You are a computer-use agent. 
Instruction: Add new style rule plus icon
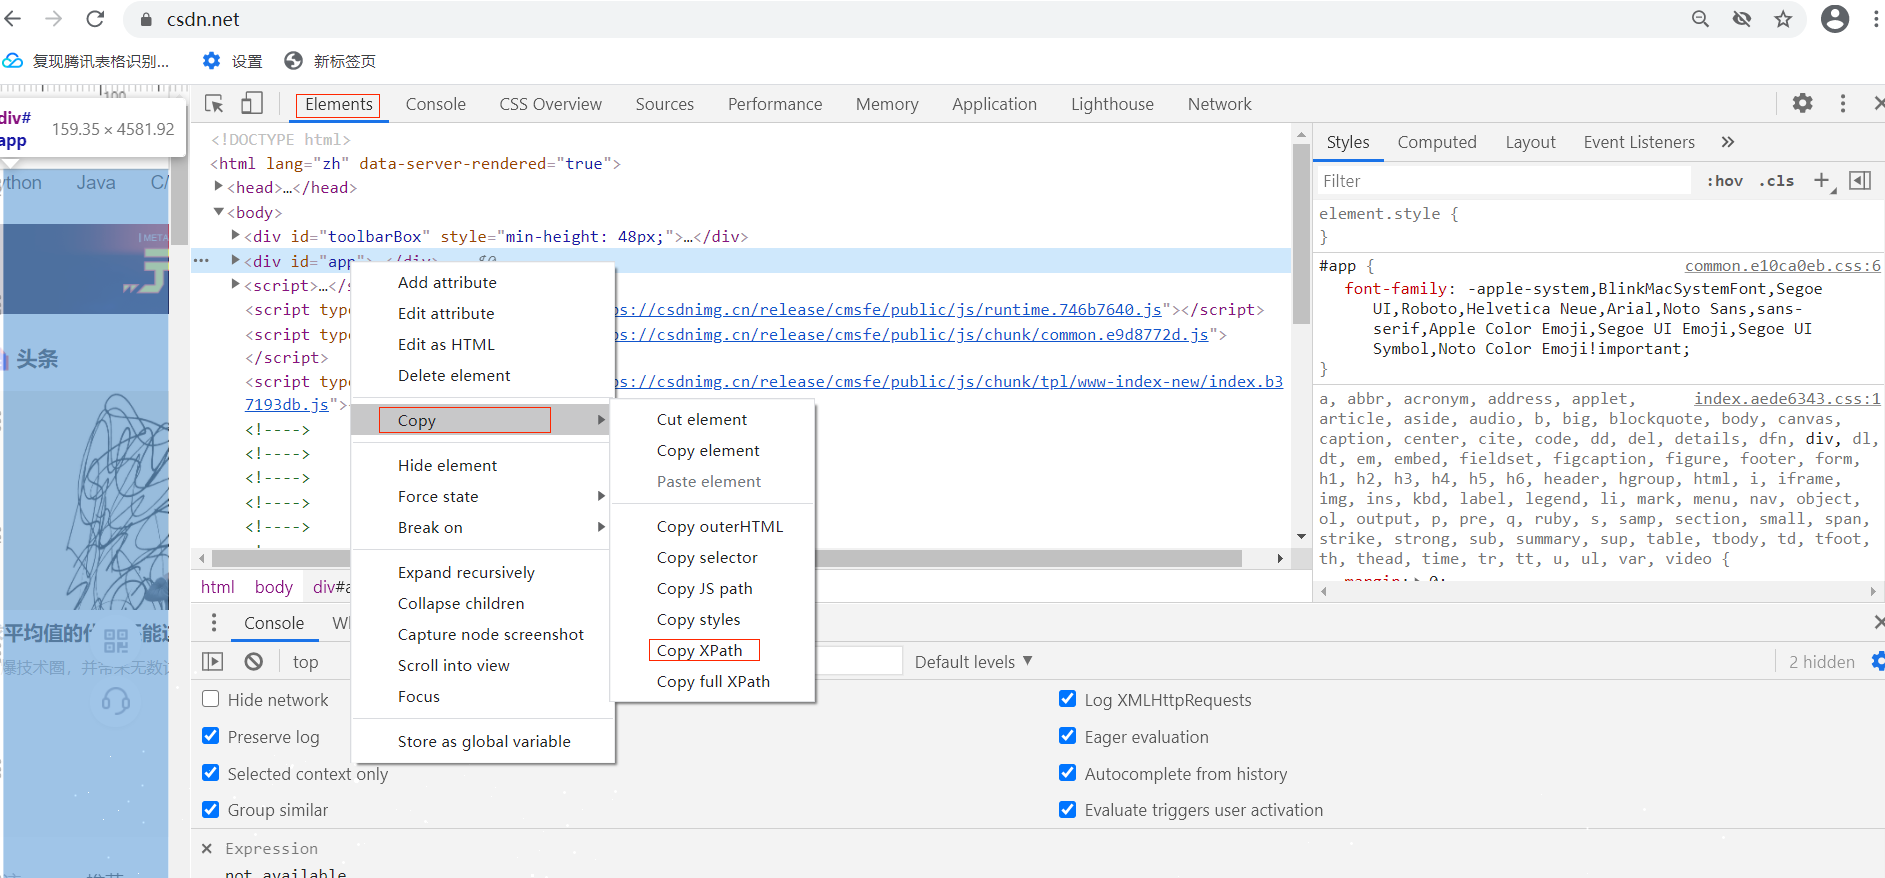(x=1822, y=180)
